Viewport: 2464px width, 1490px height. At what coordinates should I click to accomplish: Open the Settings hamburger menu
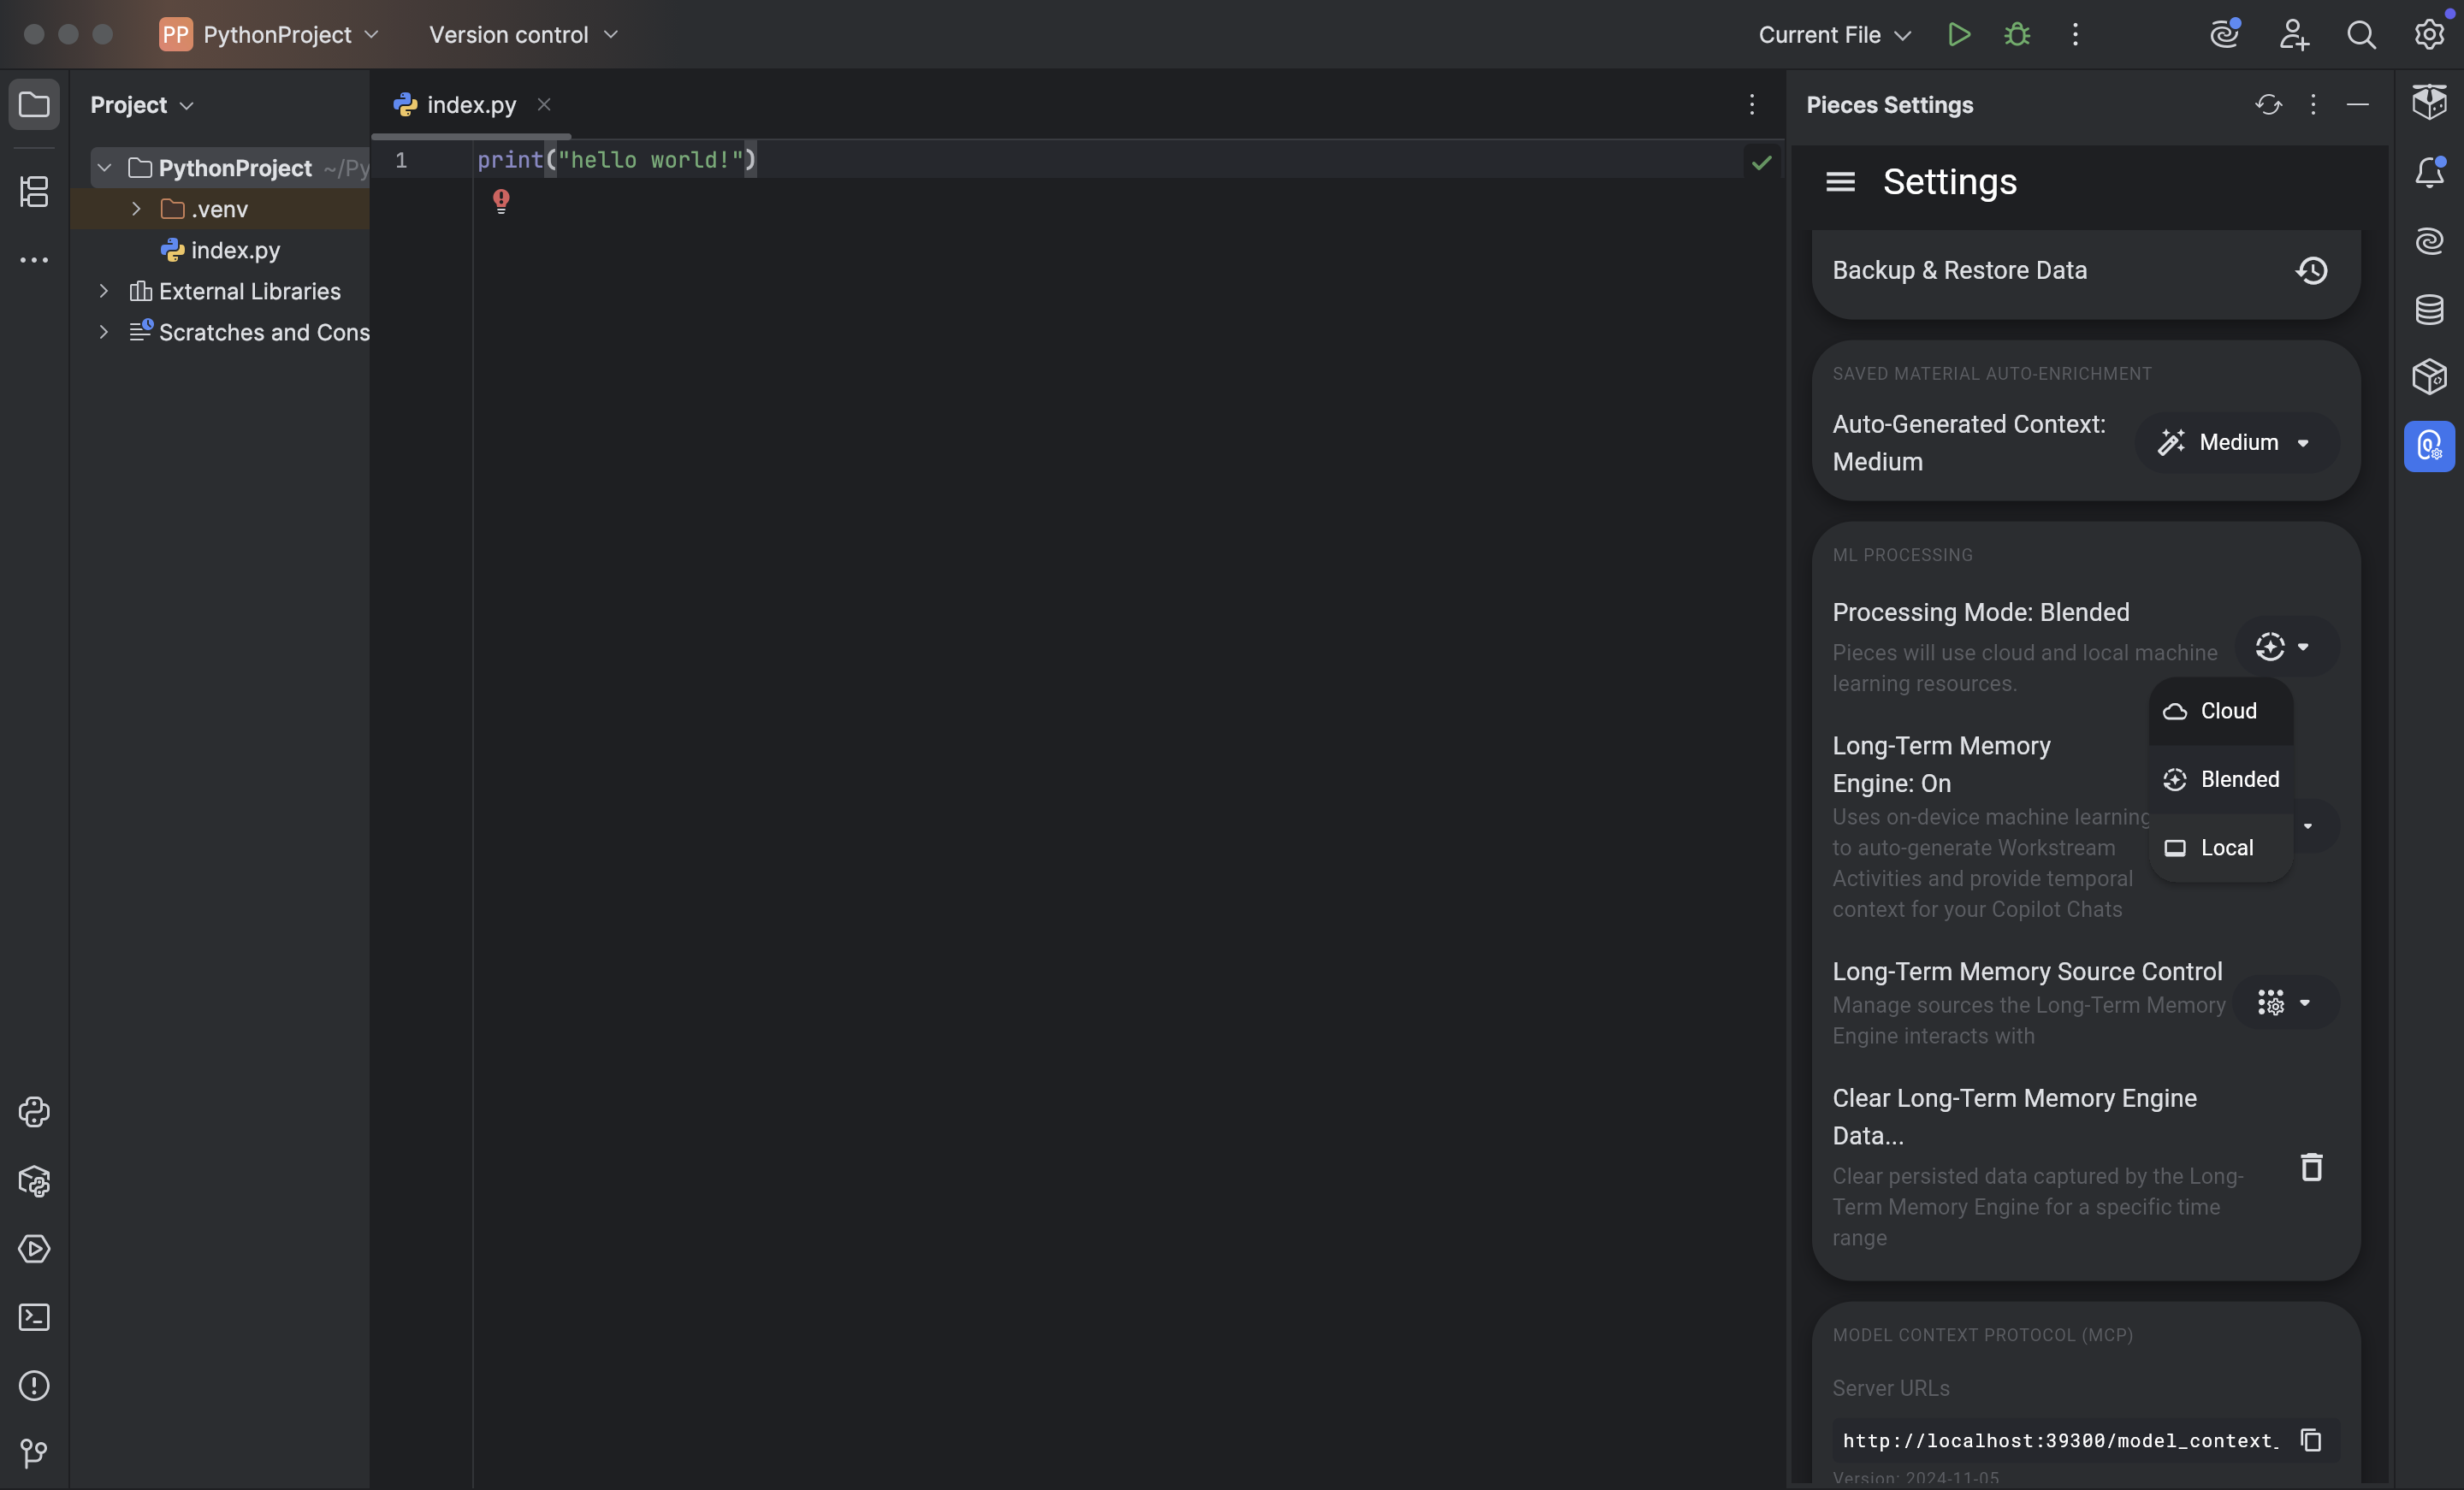[x=1840, y=182]
